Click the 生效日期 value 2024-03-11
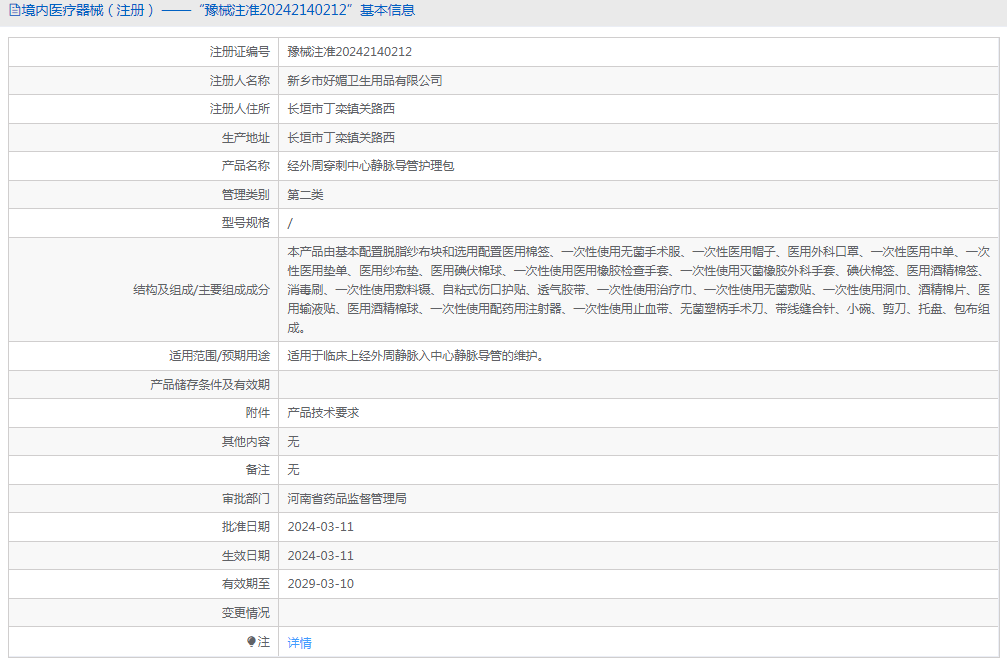Screen dimensions: 1007x663 [x=320, y=556]
